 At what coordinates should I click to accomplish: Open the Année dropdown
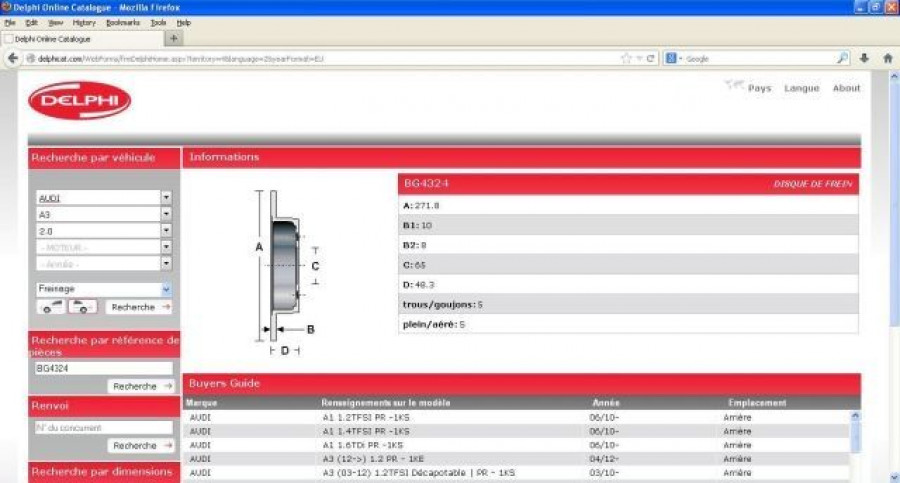tap(165, 264)
